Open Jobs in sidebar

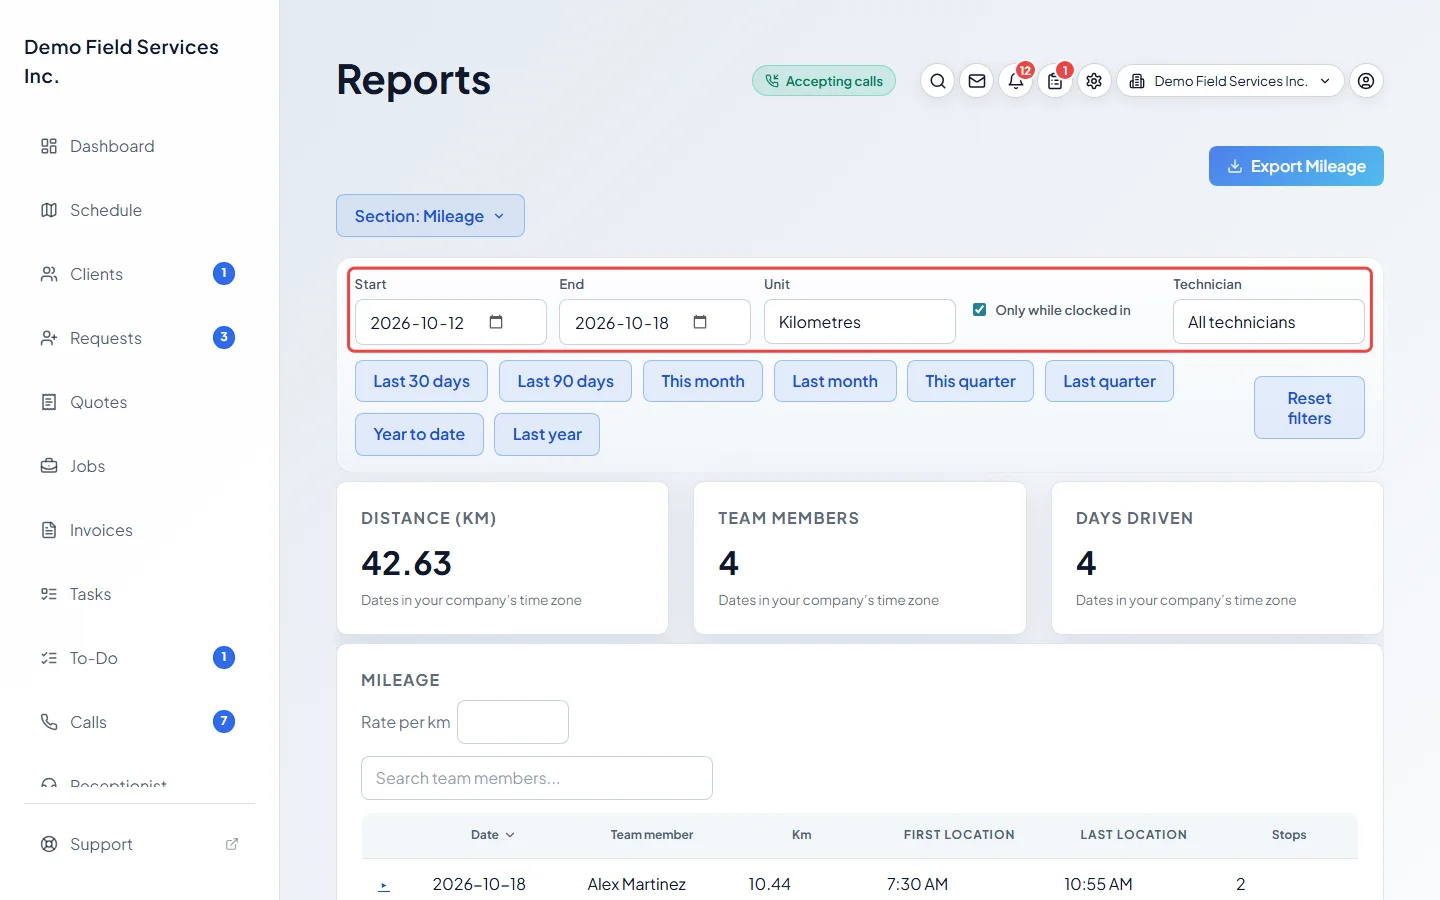click(x=140, y=466)
